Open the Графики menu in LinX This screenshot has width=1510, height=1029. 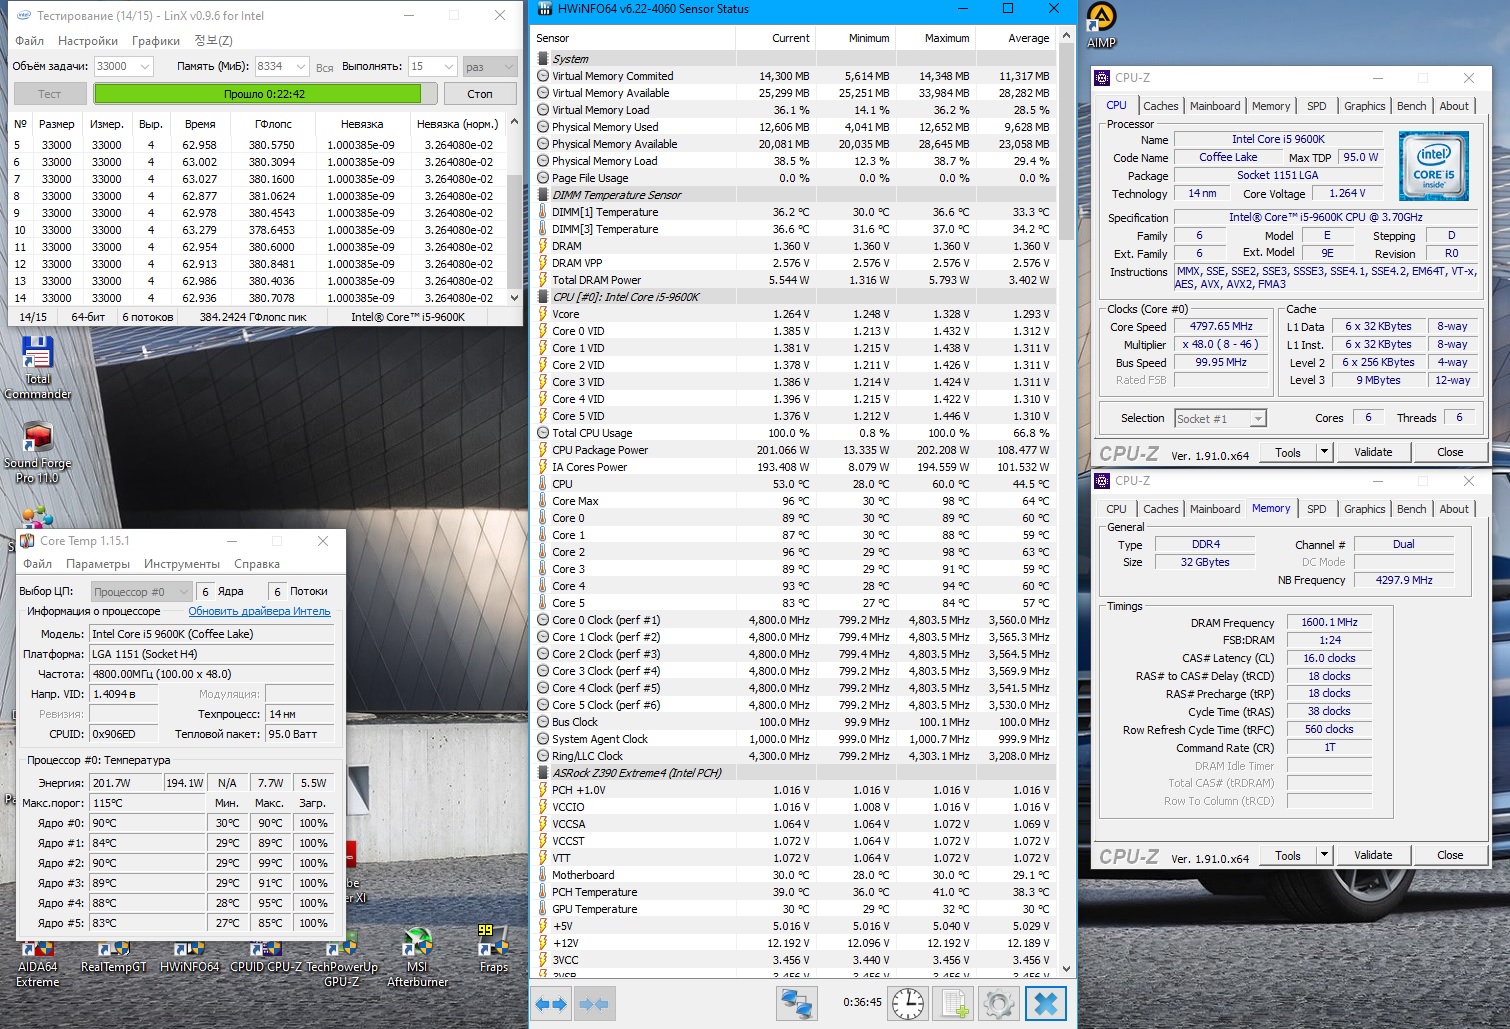pos(156,41)
